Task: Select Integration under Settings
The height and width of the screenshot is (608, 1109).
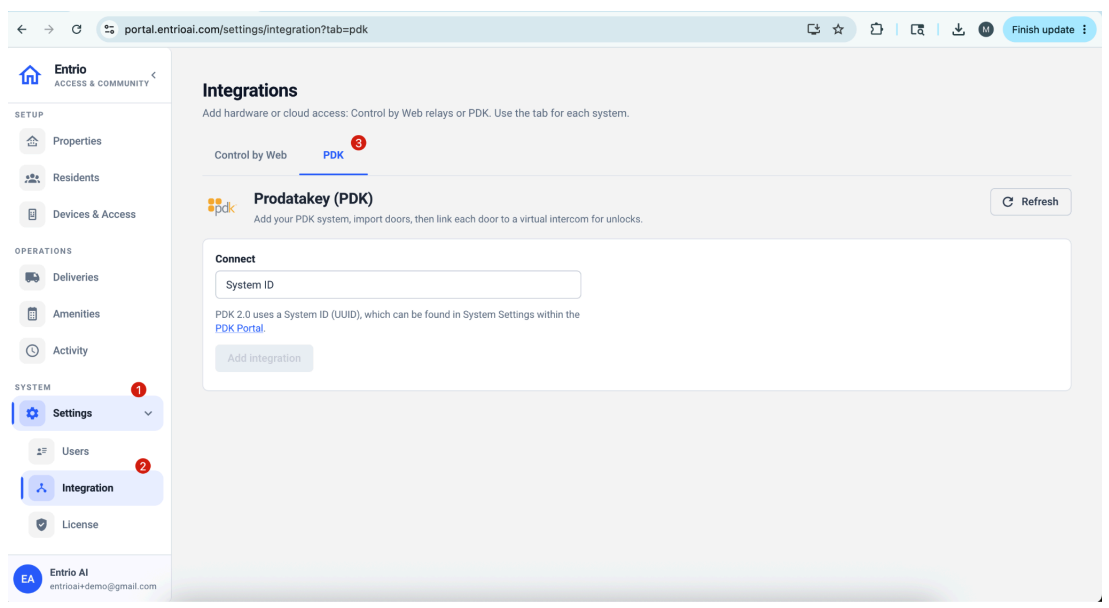Action: click(93, 489)
